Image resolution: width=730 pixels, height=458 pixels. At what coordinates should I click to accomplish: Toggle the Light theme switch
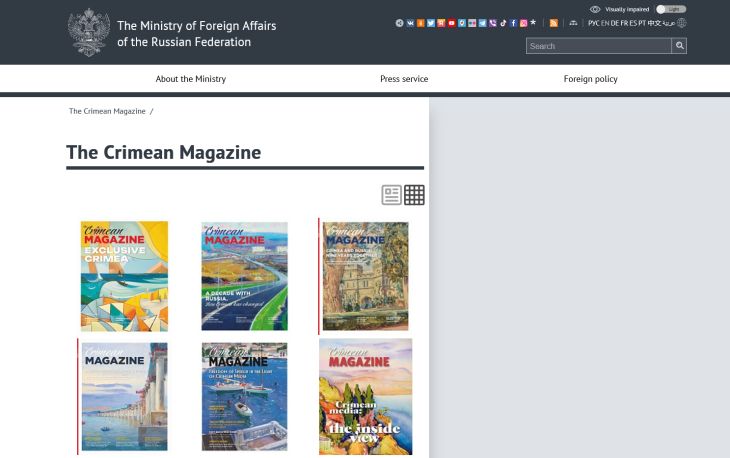pos(670,9)
